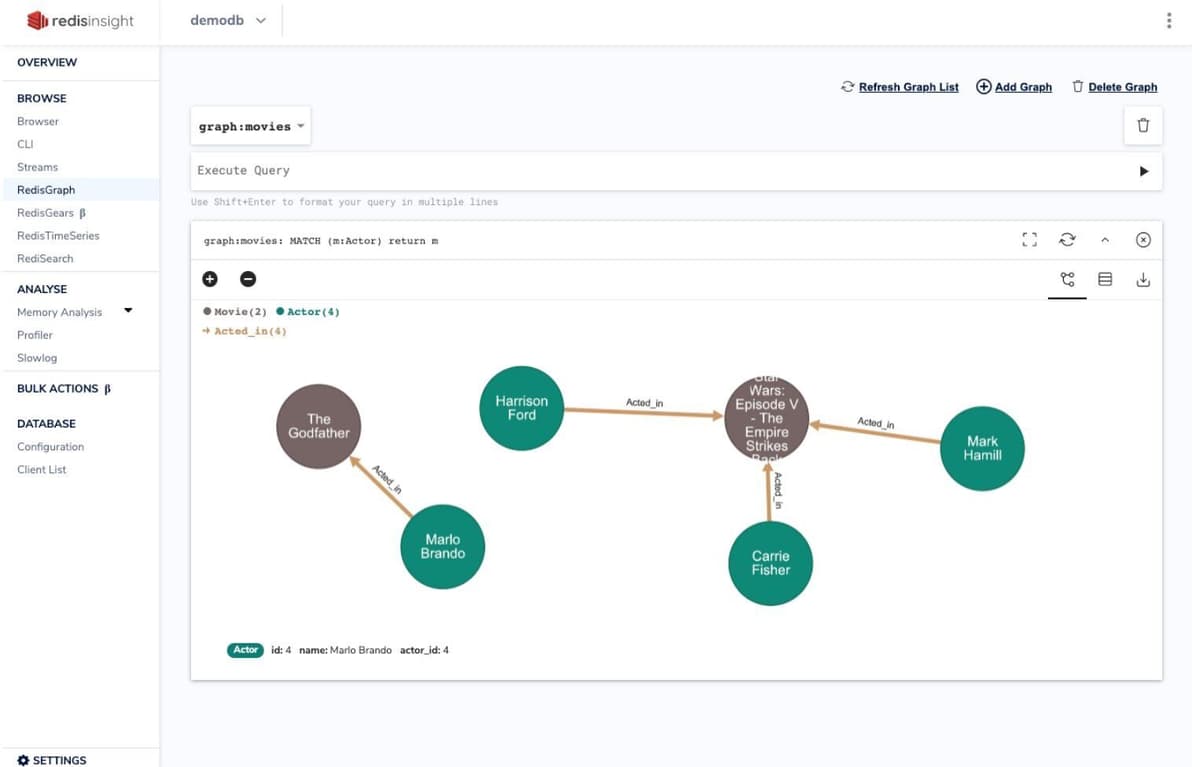This screenshot has height=767, width=1200.
Task: Click the Refresh Graph List link
Action: 900,87
